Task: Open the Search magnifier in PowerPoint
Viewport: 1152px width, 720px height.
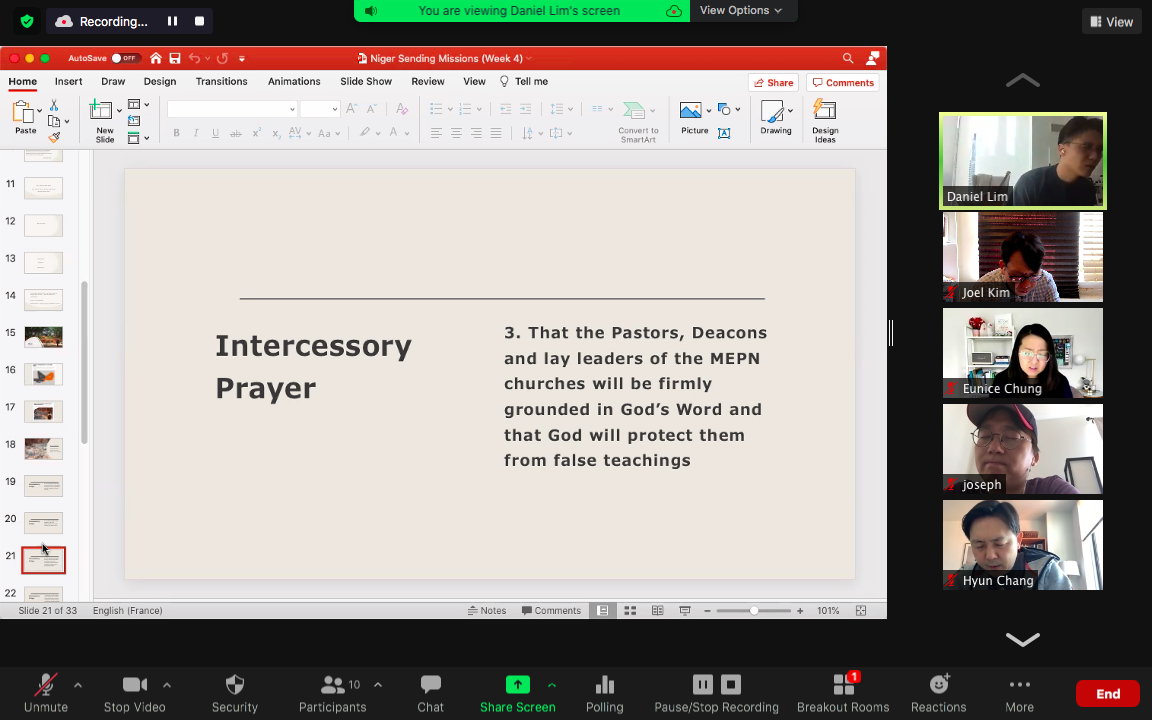Action: (x=848, y=58)
